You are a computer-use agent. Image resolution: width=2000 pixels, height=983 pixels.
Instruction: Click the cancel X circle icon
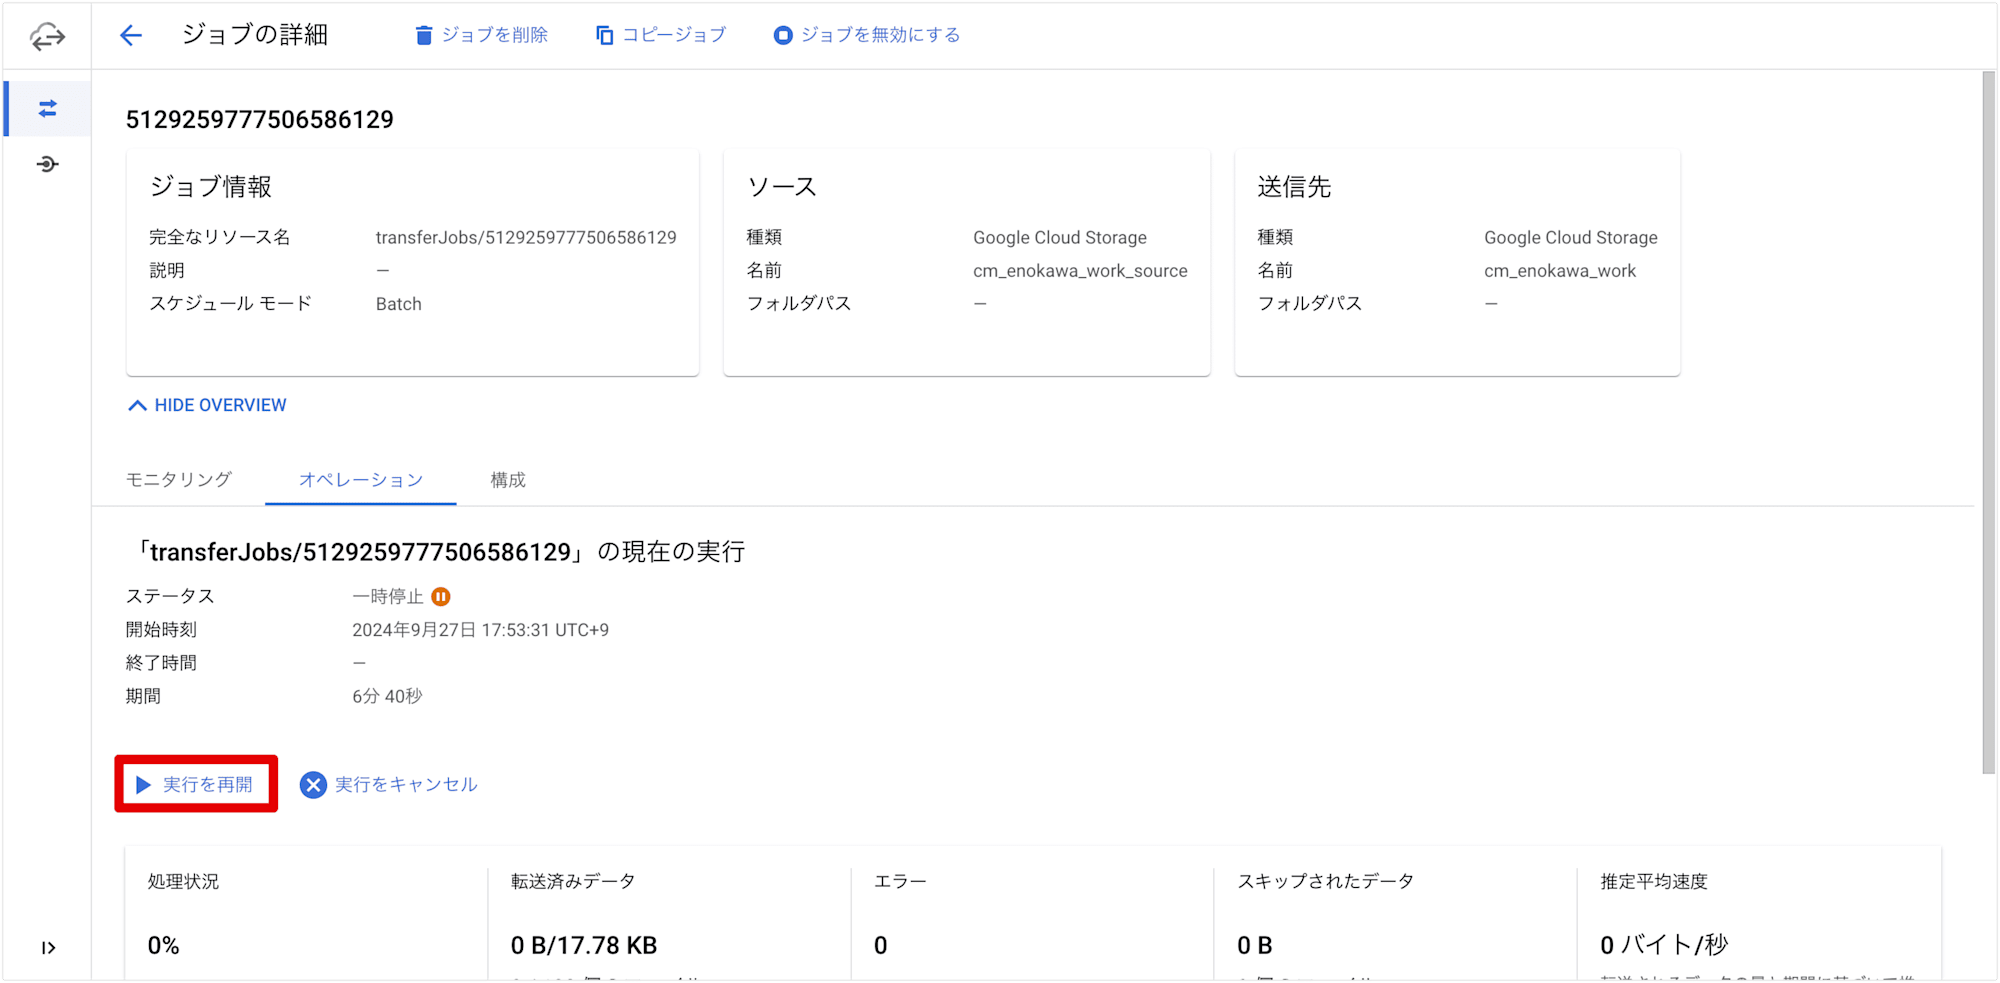(314, 785)
